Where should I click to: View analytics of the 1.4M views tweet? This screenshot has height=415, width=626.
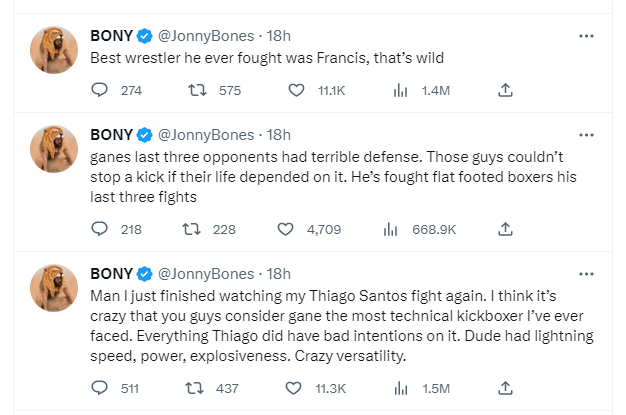pyautogui.click(x=400, y=90)
